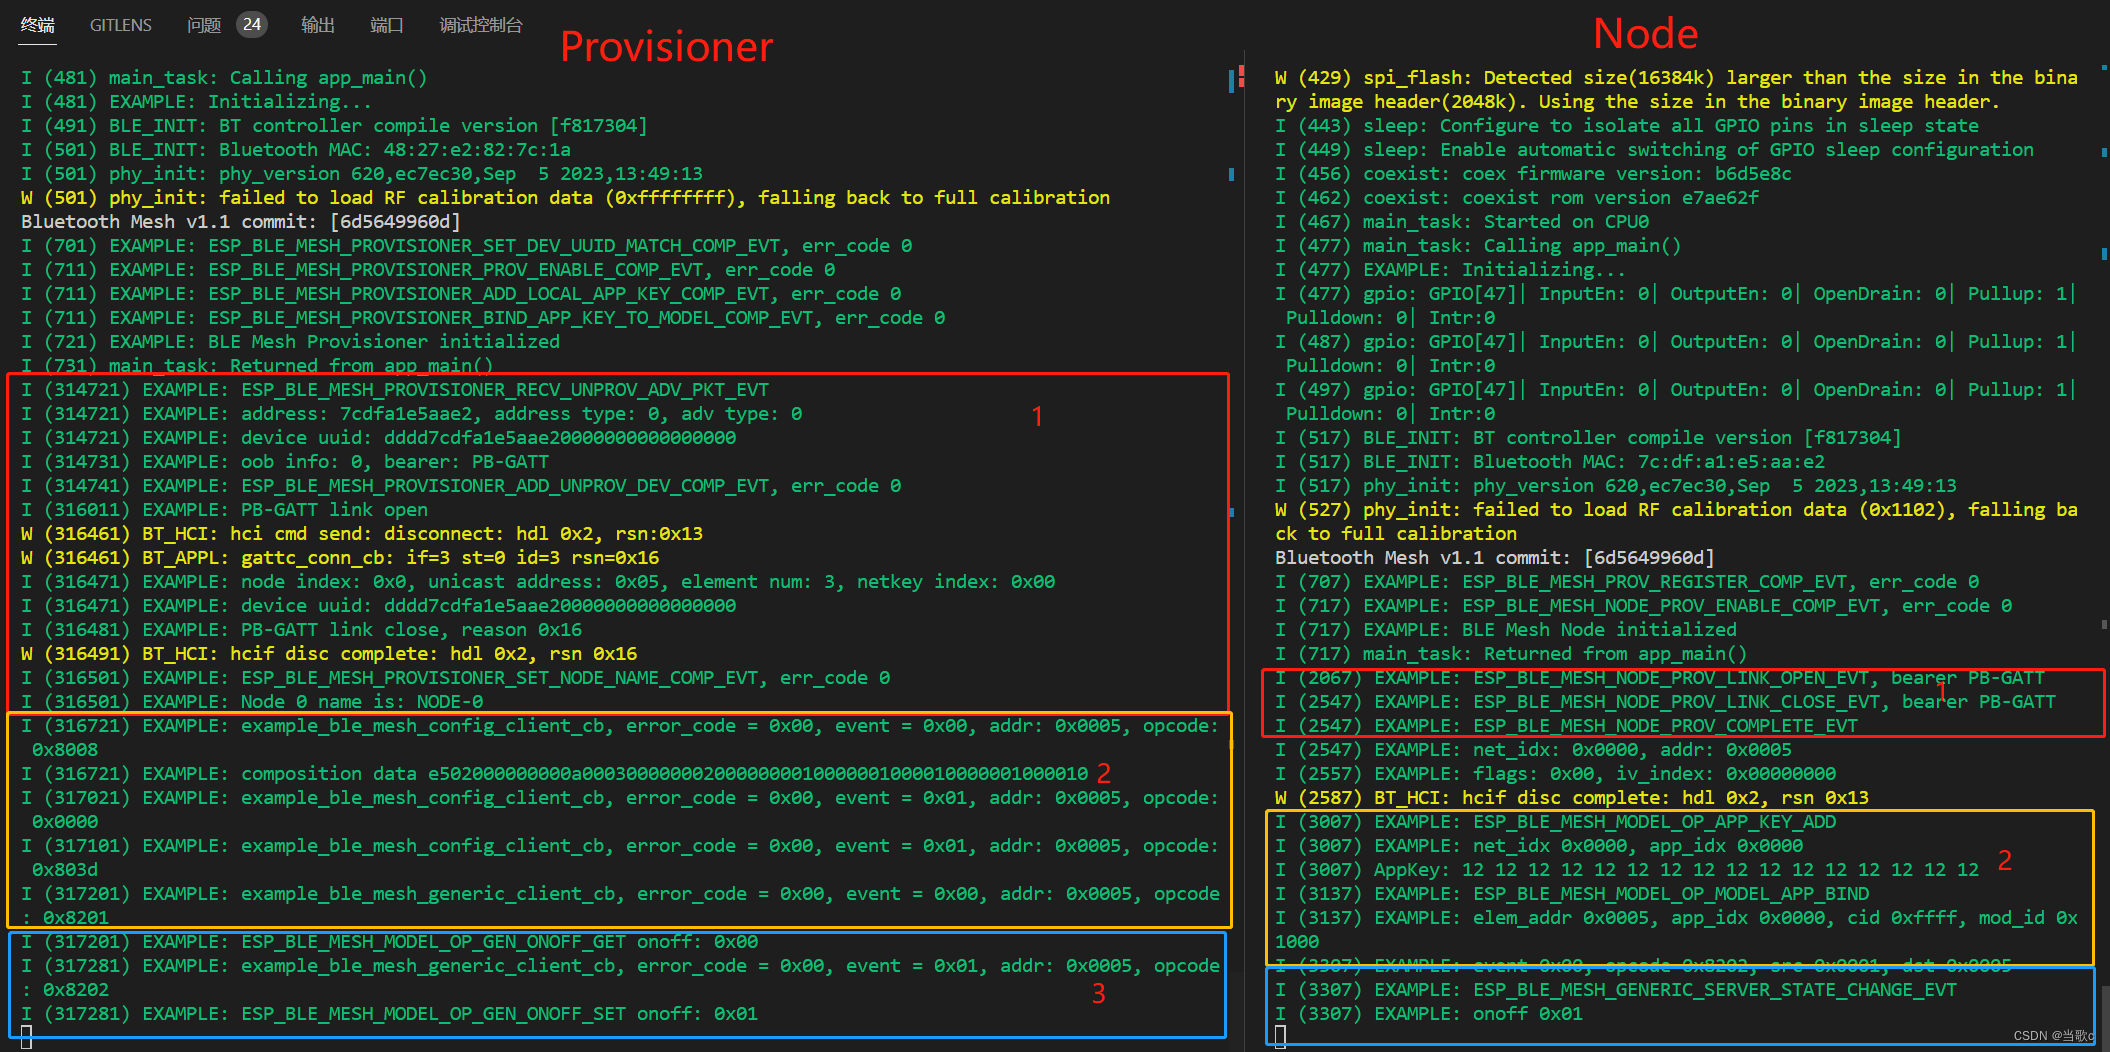Screen dimensions: 2110x1052
Task: Click "address: 7cdfa1e5aae2, address type: 0" line
Action: coord(412,414)
